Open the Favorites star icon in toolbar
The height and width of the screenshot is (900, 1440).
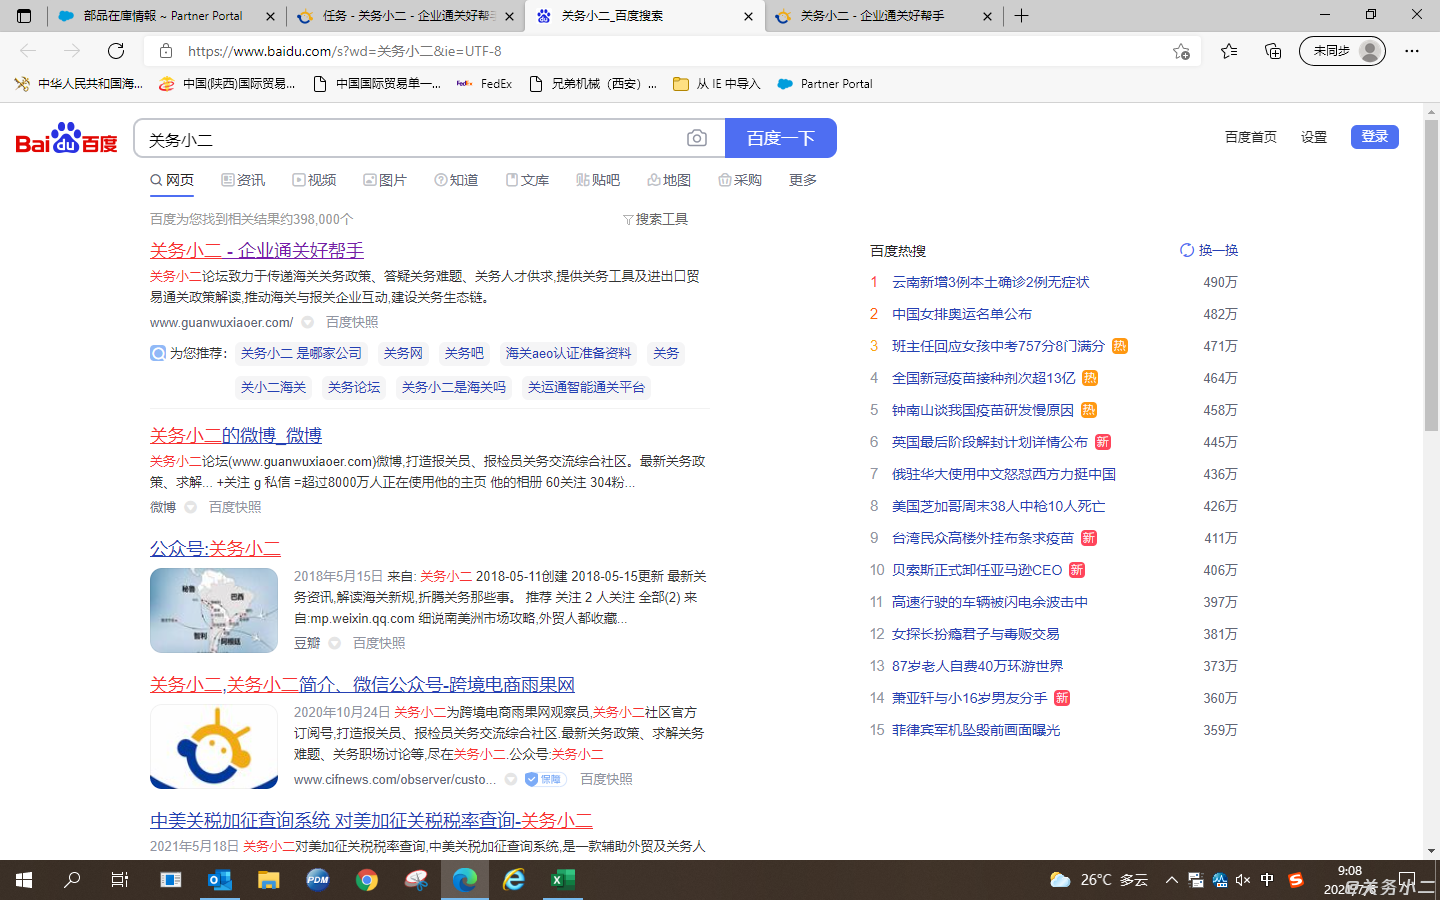pyautogui.click(x=1229, y=51)
